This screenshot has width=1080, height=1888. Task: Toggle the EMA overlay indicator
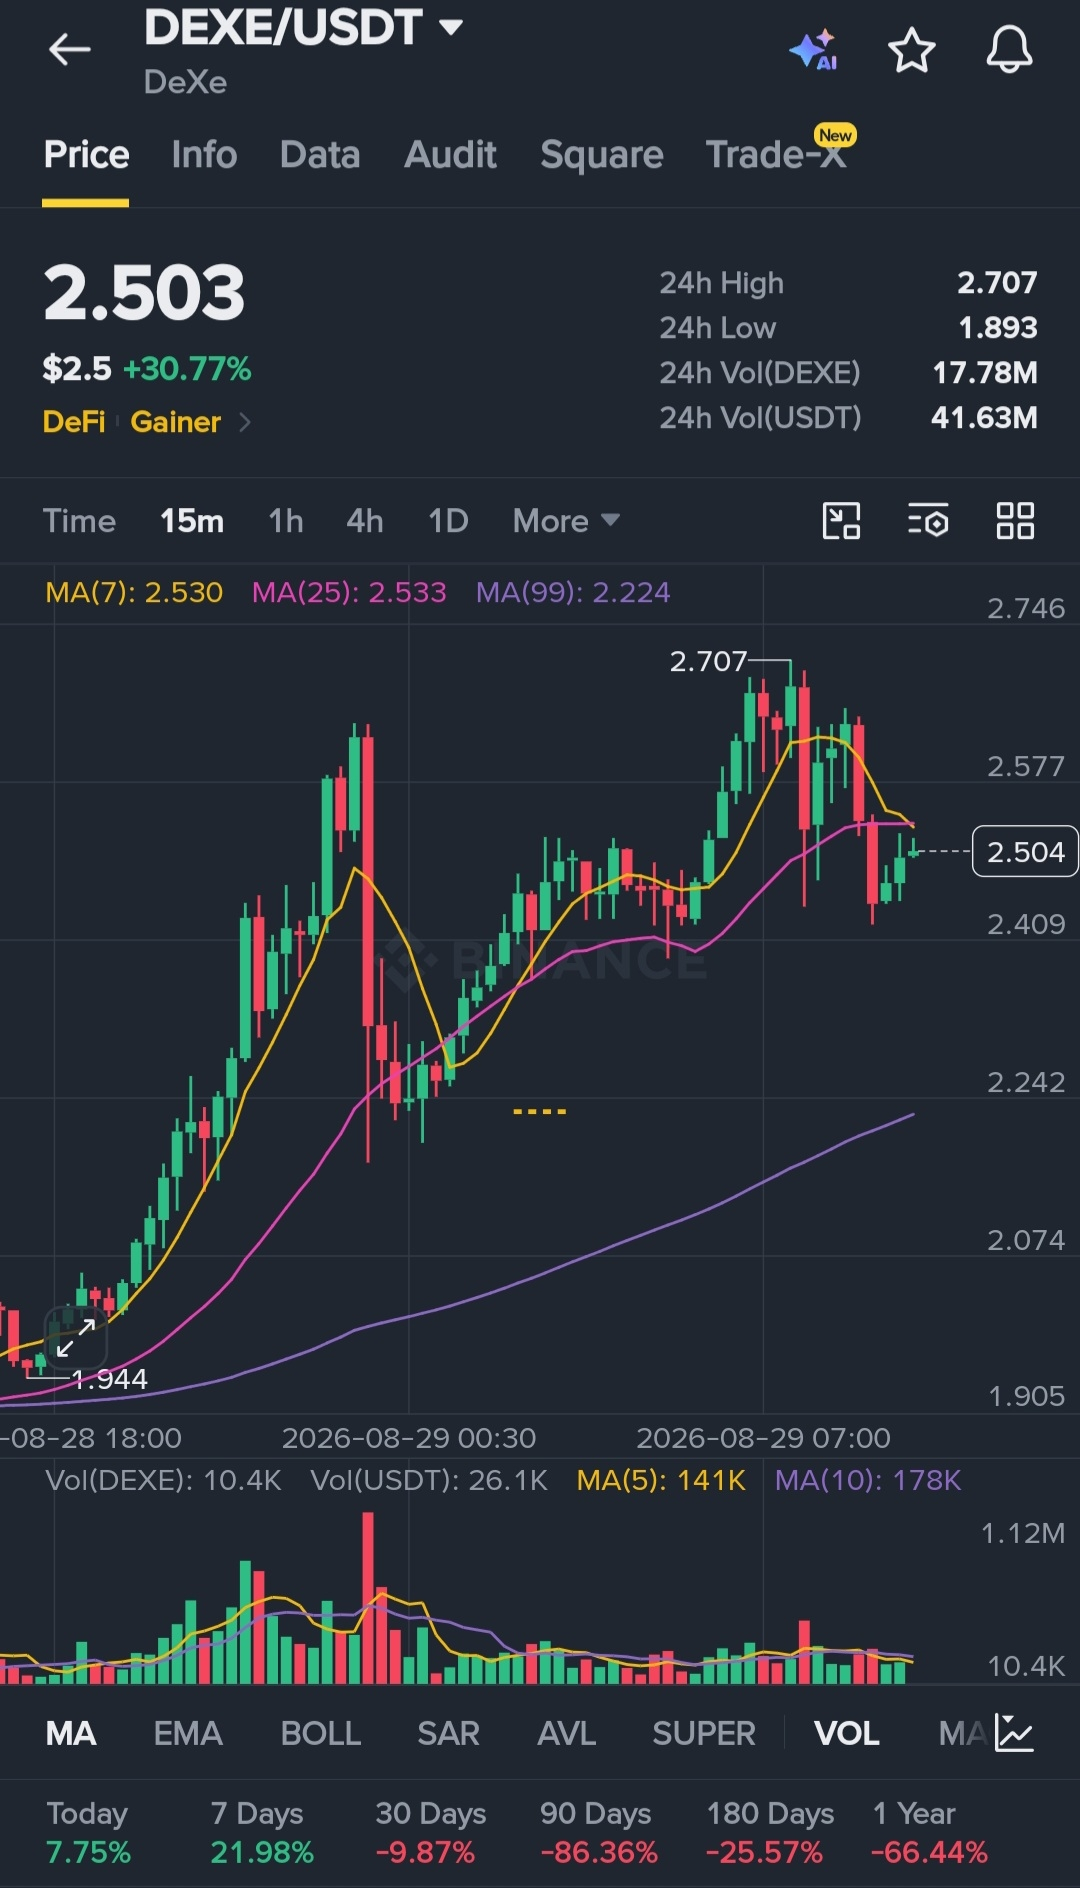click(x=188, y=1733)
